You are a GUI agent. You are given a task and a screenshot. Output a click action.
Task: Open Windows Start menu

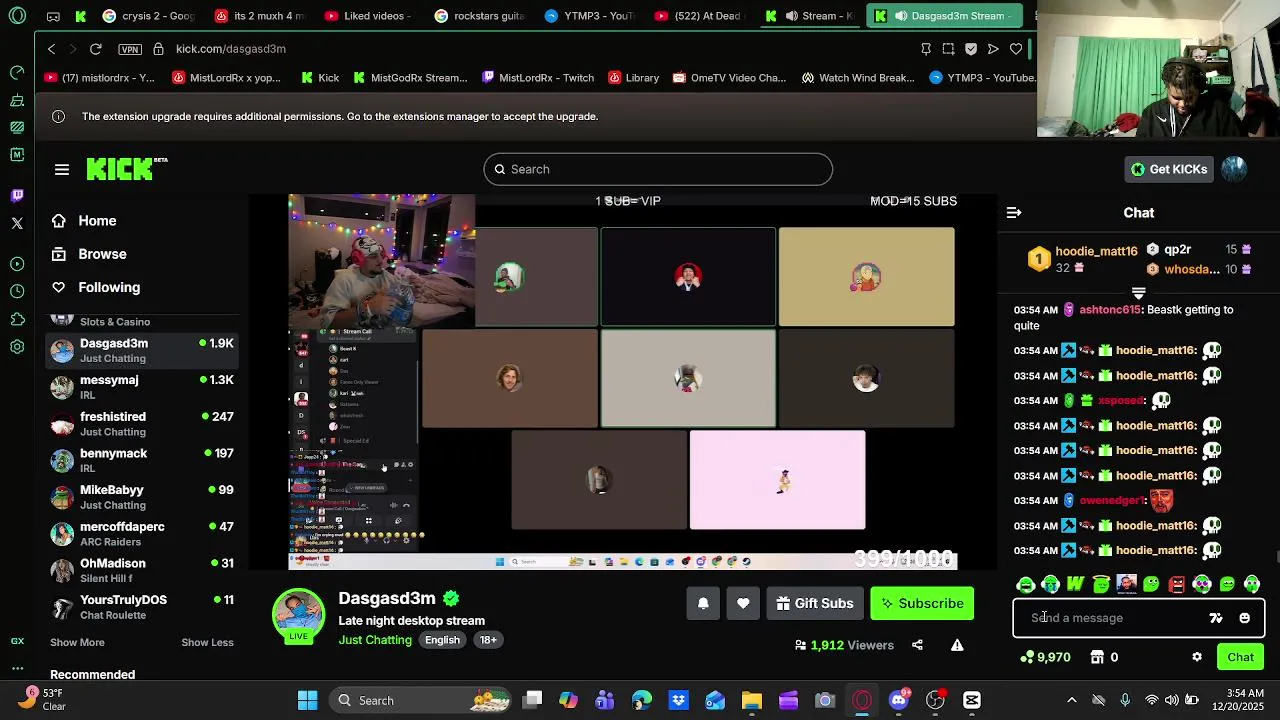(308, 700)
